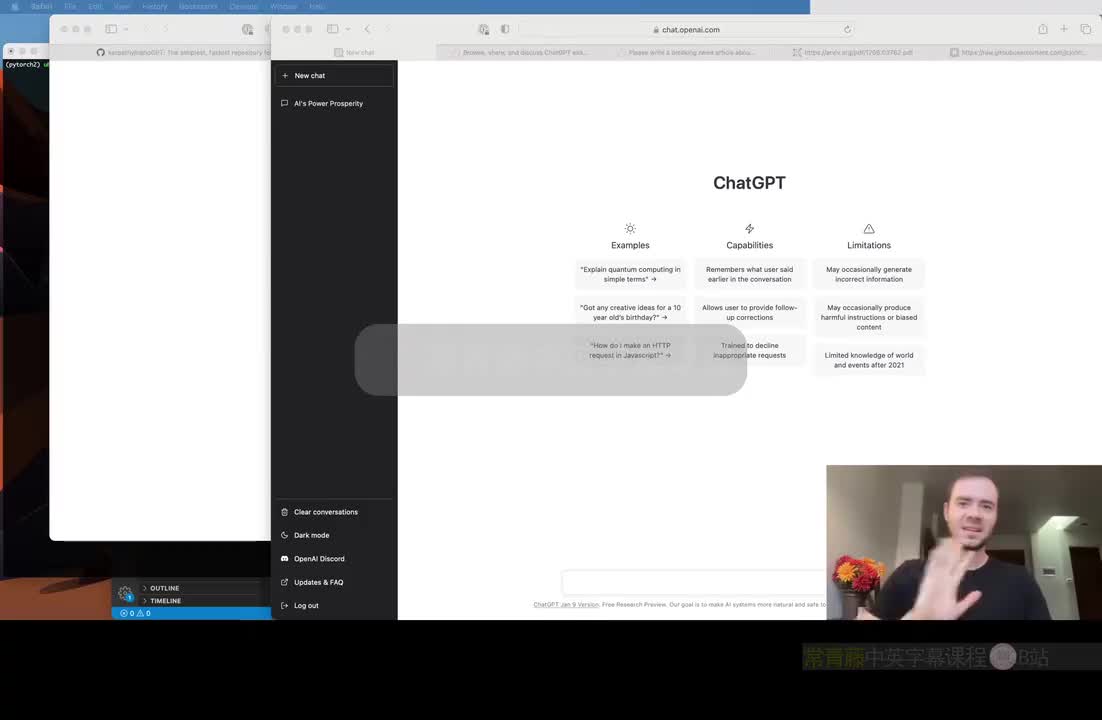Click privacy shield icon in back Safari

coord(247,29)
